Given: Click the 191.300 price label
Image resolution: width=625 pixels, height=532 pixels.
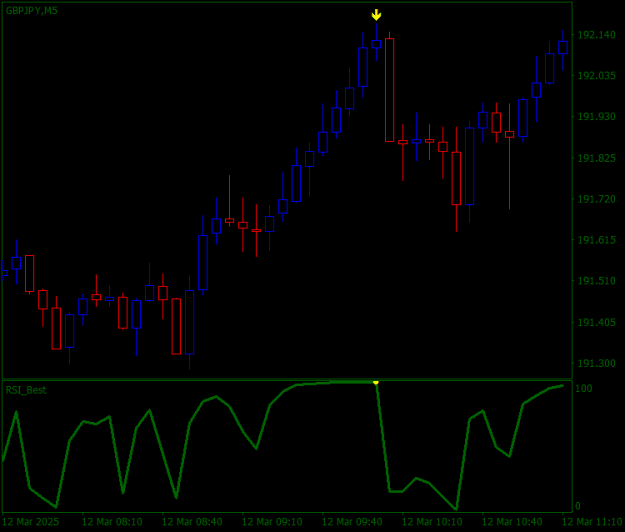Looking at the screenshot, I should pyautogui.click(x=596, y=363).
